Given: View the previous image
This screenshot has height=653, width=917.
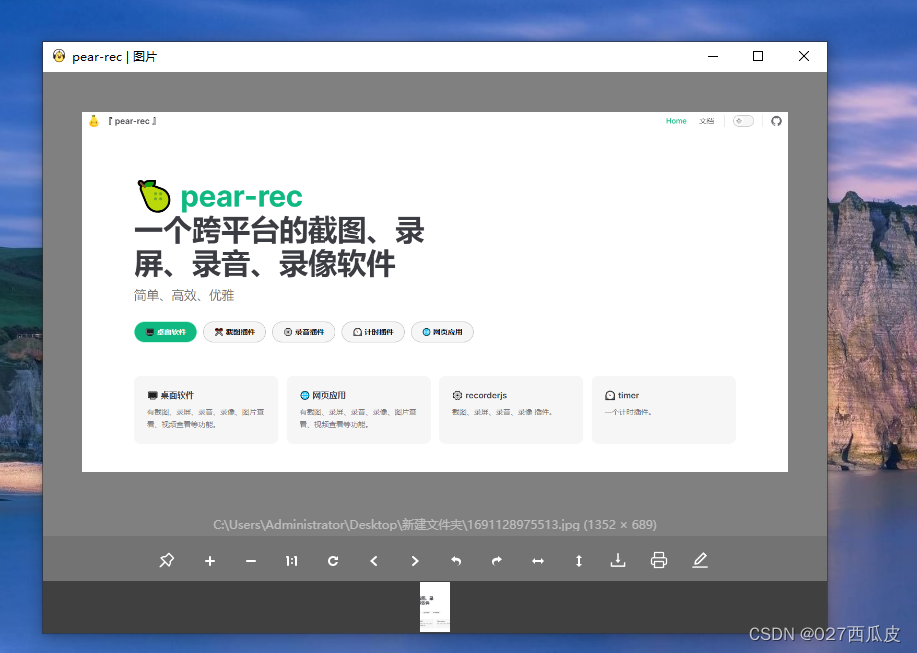Looking at the screenshot, I should click(x=374, y=560).
